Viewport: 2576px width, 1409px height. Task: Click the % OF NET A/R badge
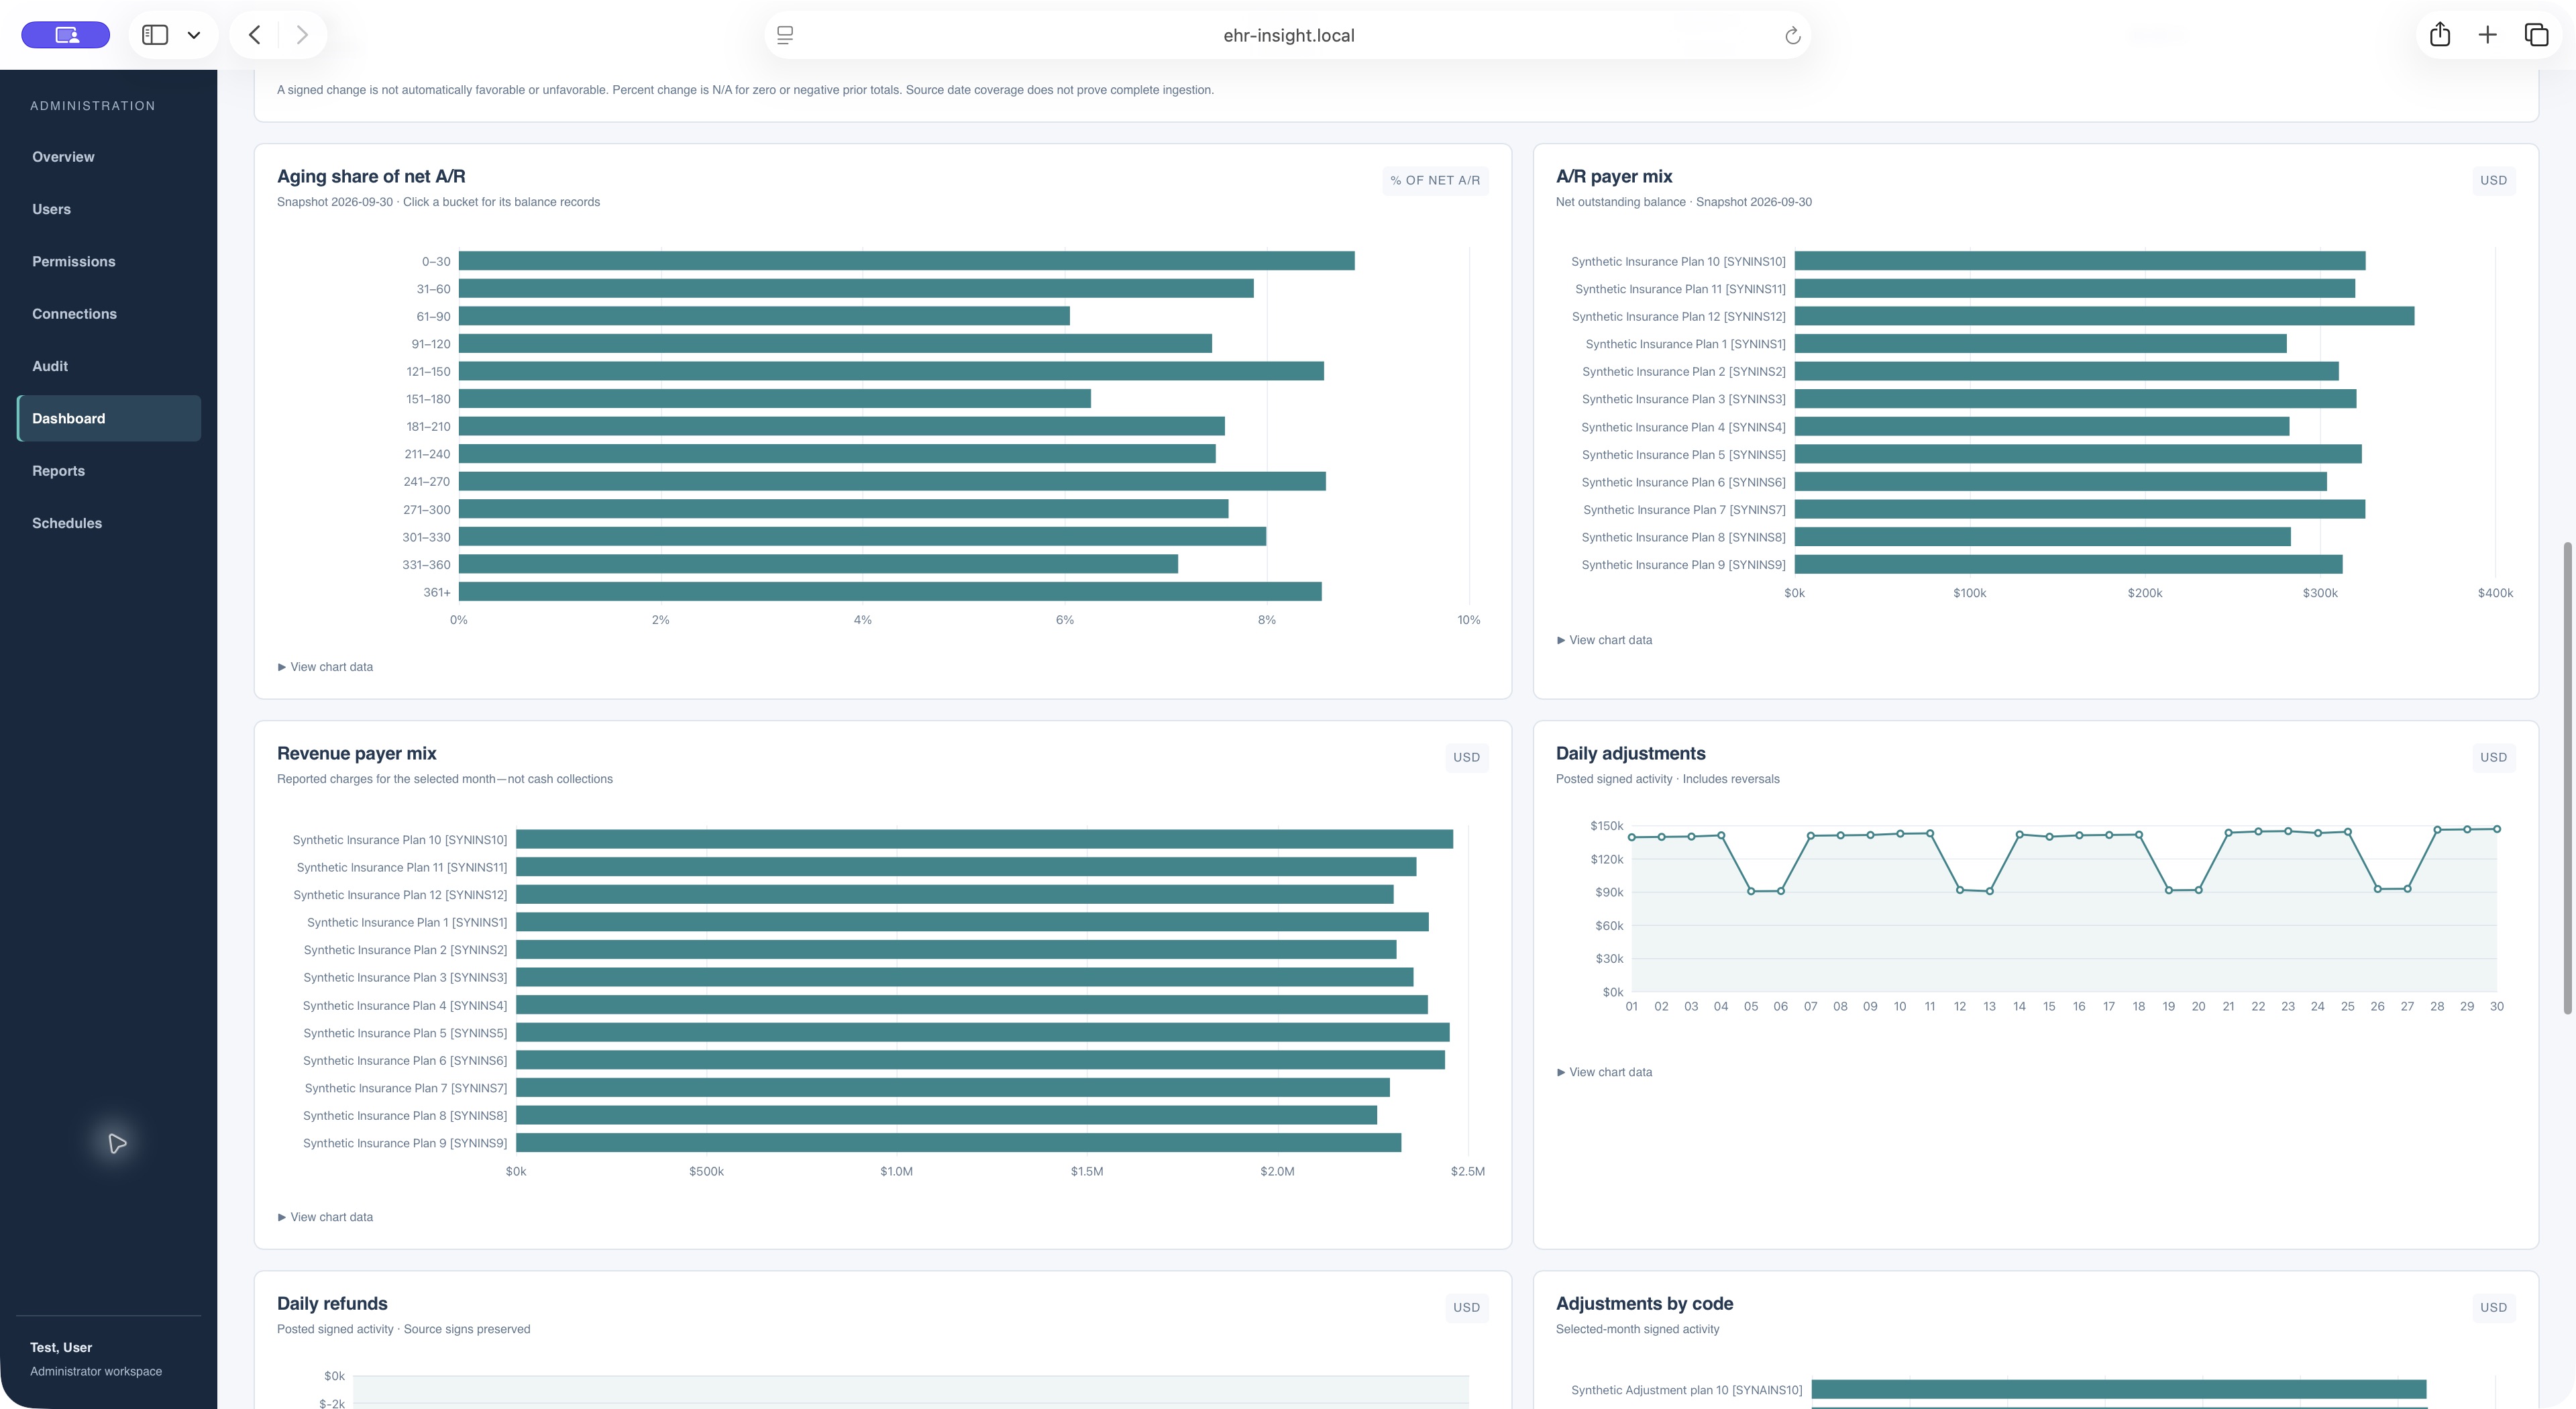point(1435,180)
